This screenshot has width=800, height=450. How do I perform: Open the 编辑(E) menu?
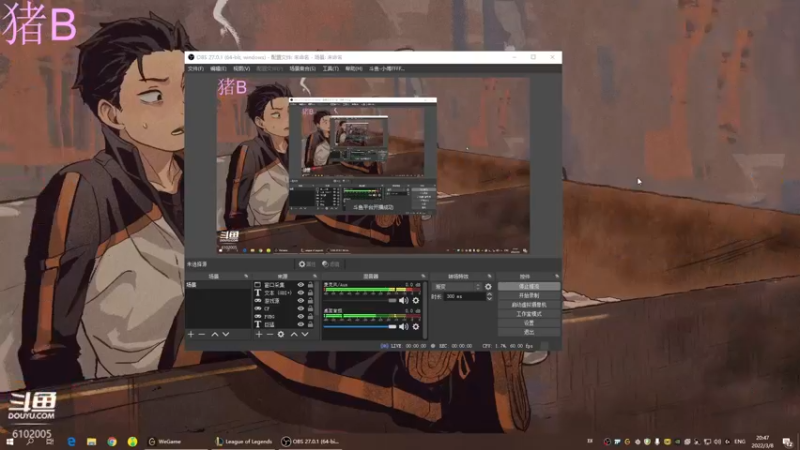pyautogui.click(x=218, y=68)
